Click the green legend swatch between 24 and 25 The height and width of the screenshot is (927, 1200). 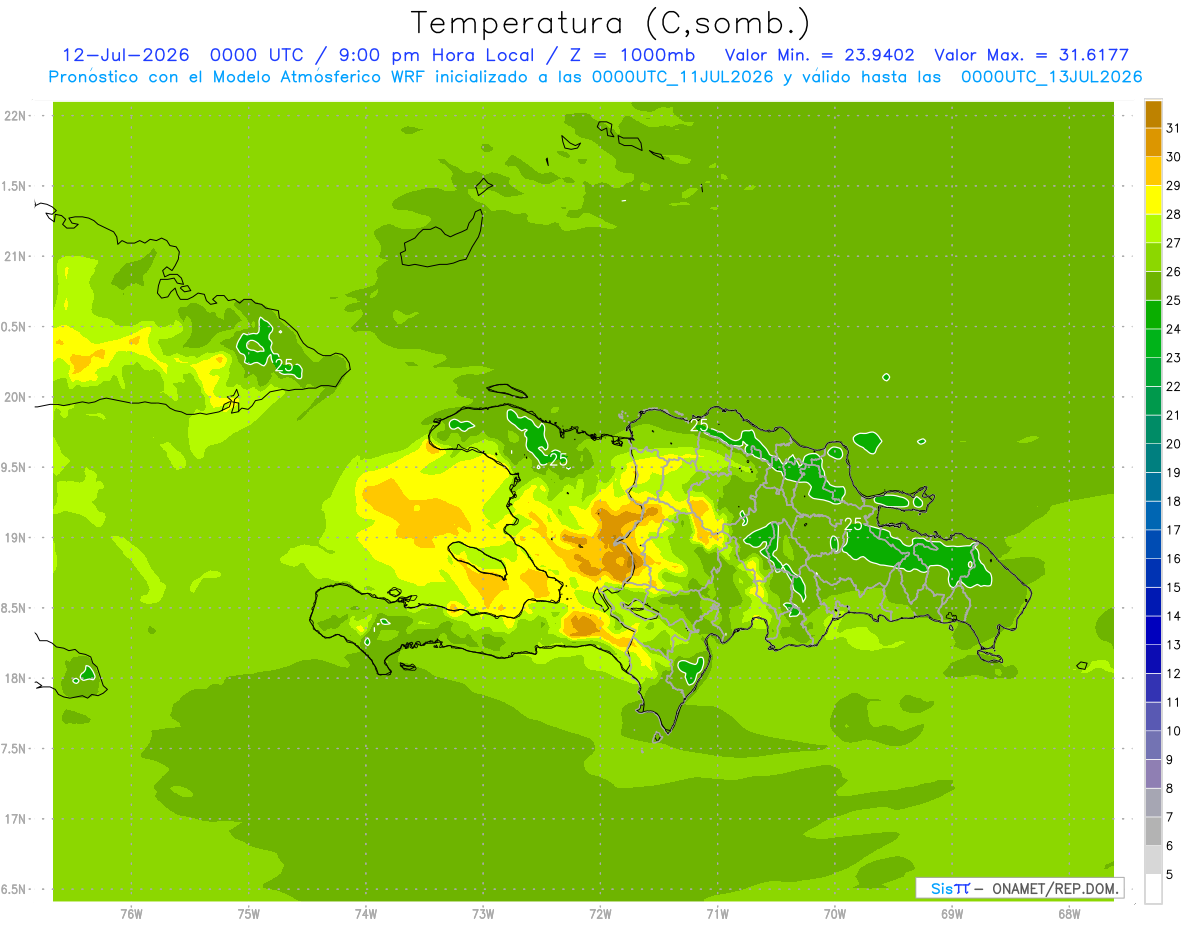click(x=1153, y=314)
